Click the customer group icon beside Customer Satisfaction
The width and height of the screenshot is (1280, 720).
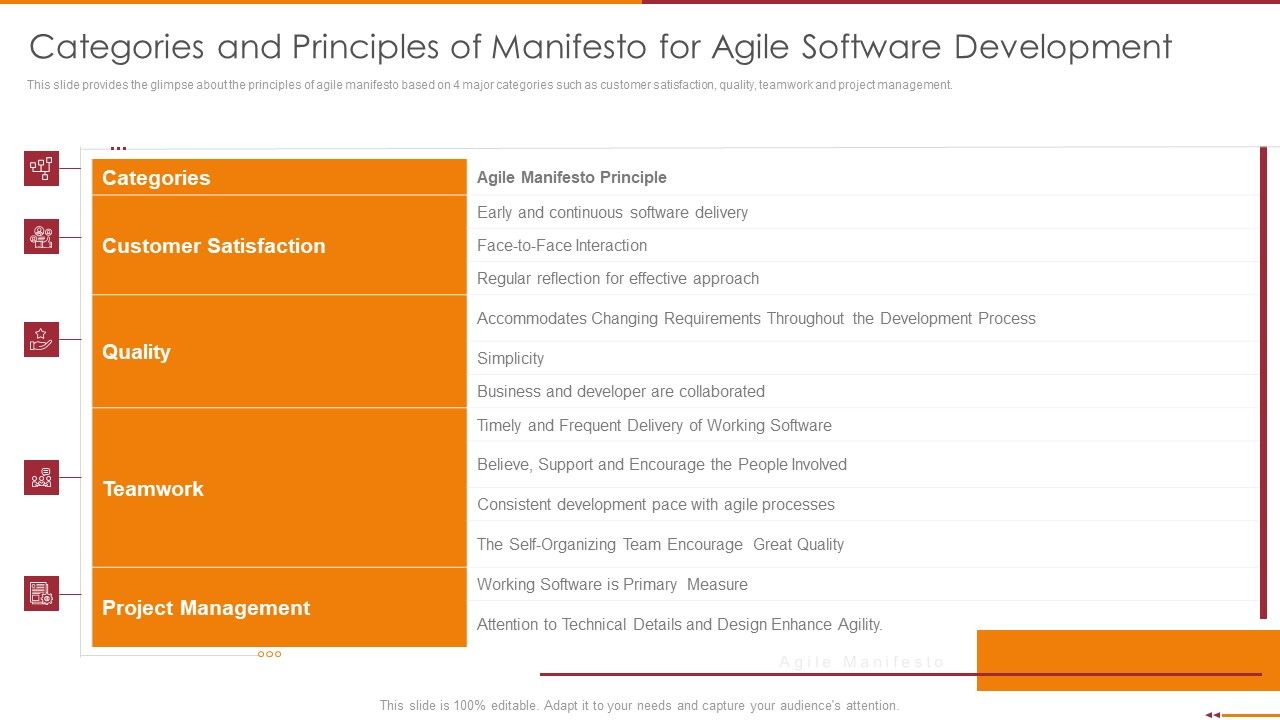(x=42, y=237)
